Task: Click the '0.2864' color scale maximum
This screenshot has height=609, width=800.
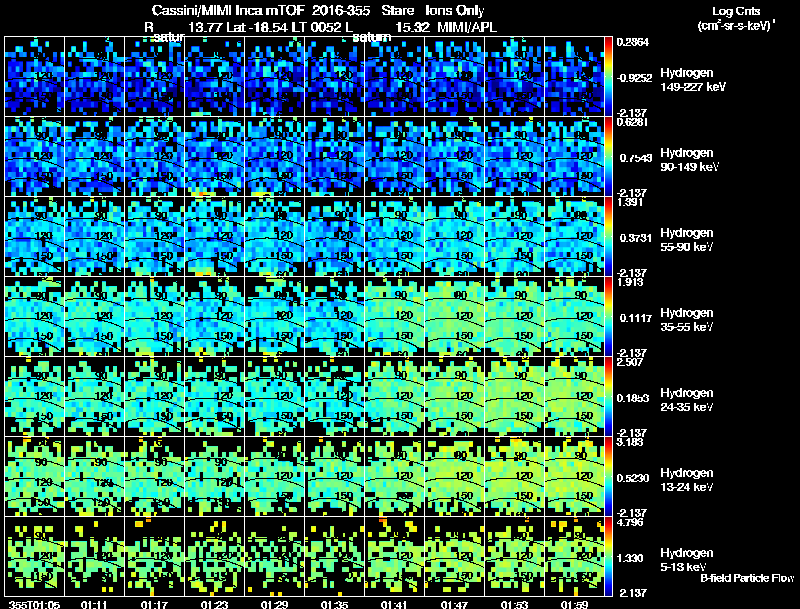Action: click(633, 42)
